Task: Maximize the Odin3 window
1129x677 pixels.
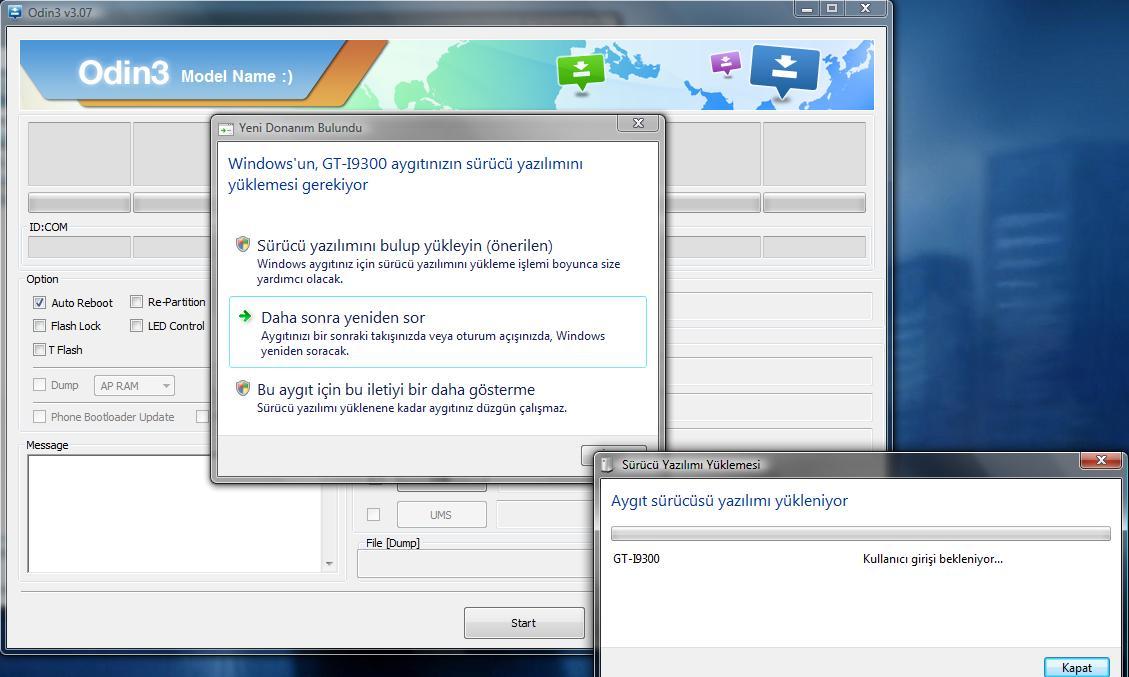Action: (x=832, y=9)
